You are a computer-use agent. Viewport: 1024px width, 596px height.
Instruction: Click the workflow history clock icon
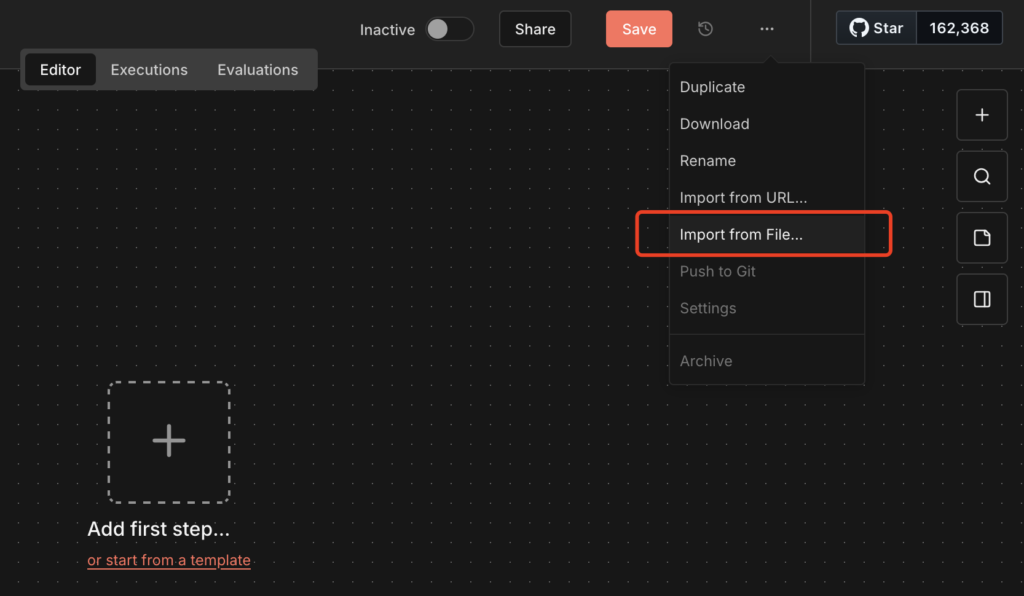705,29
